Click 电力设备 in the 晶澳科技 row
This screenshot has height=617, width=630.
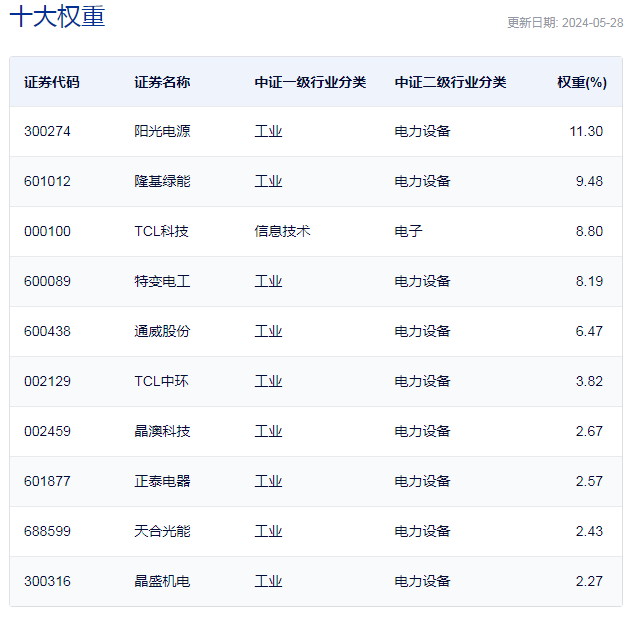pyautogui.click(x=423, y=431)
